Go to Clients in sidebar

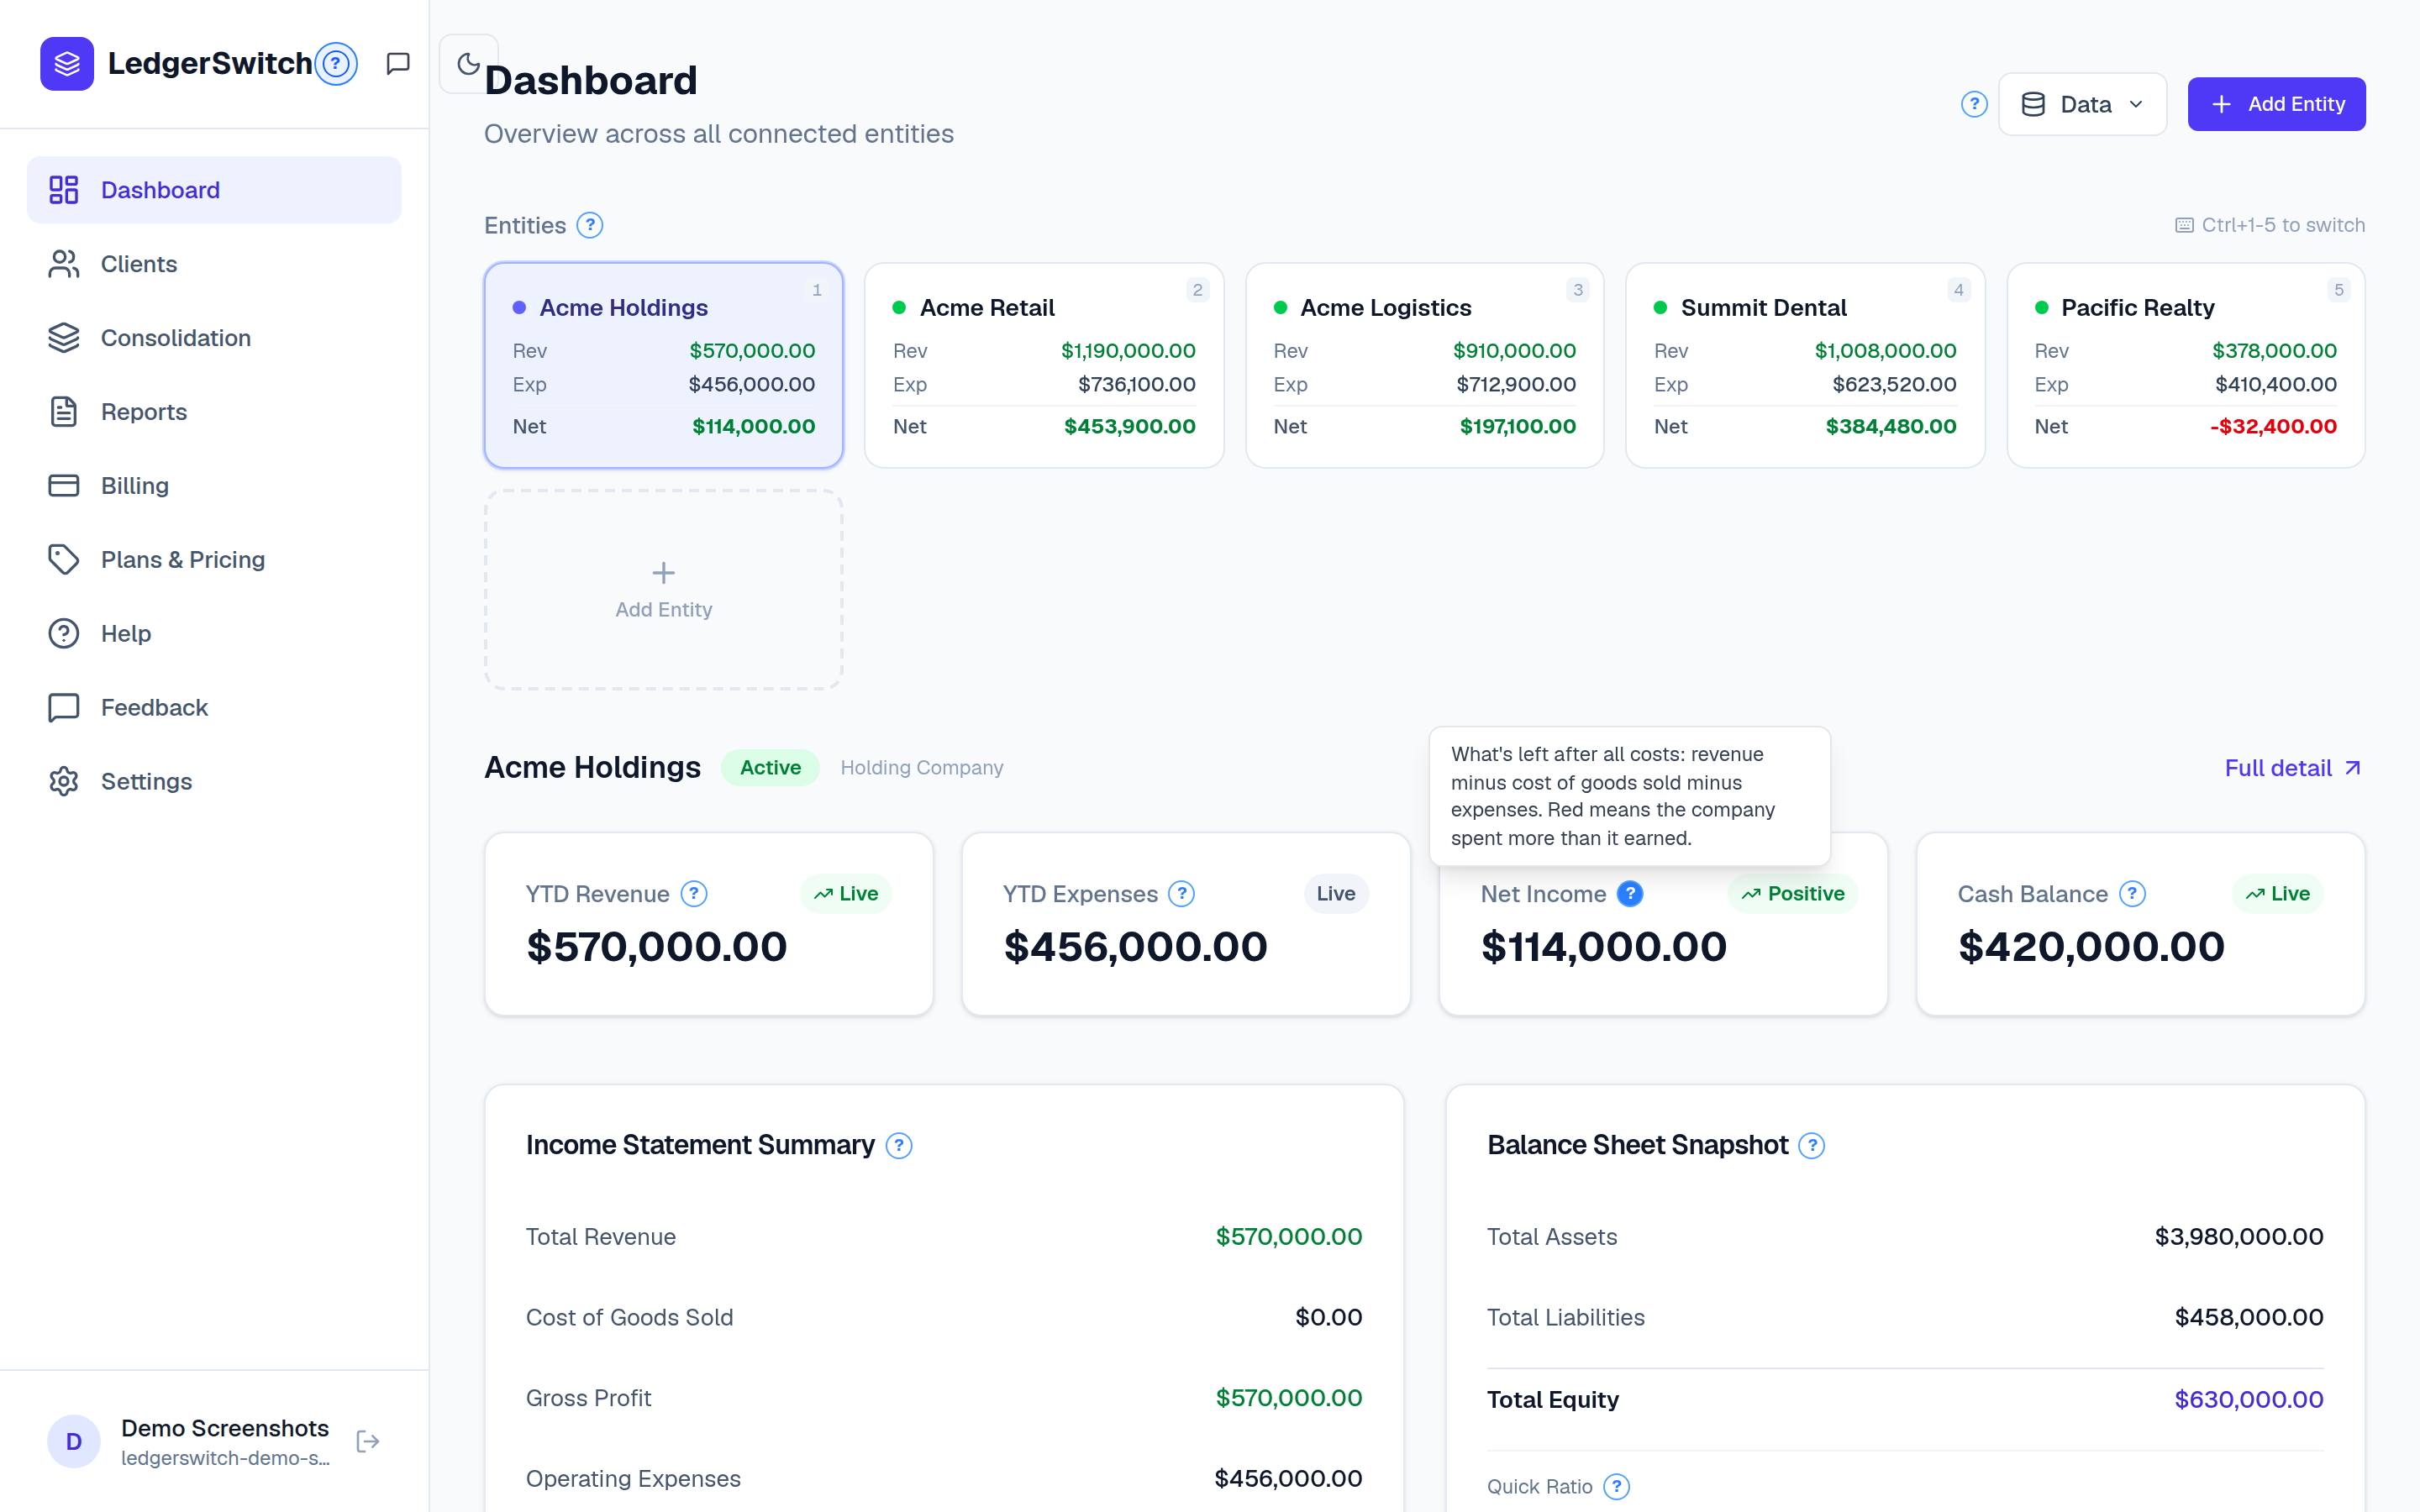point(214,264)
